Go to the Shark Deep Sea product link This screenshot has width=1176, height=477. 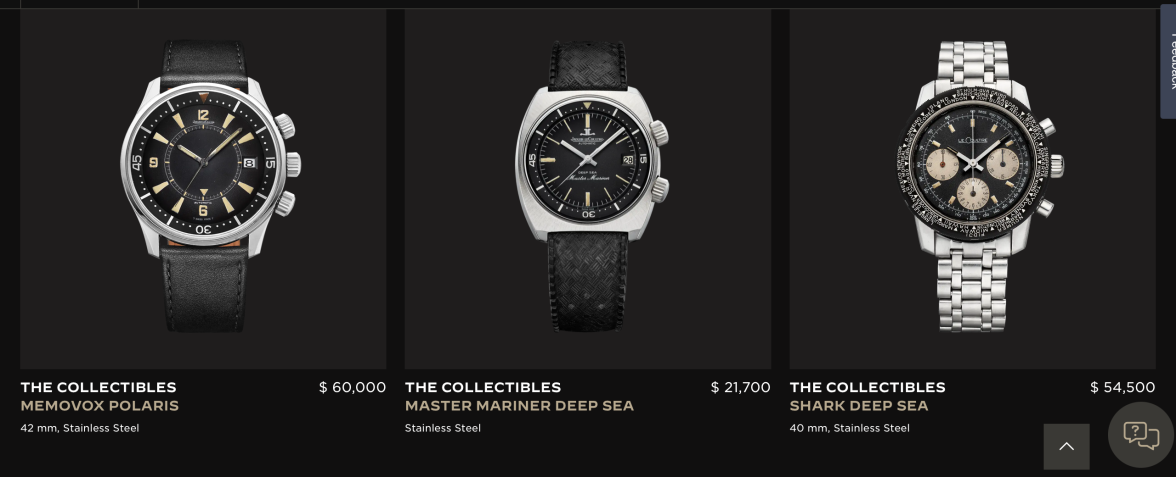[x=858, y=406]
